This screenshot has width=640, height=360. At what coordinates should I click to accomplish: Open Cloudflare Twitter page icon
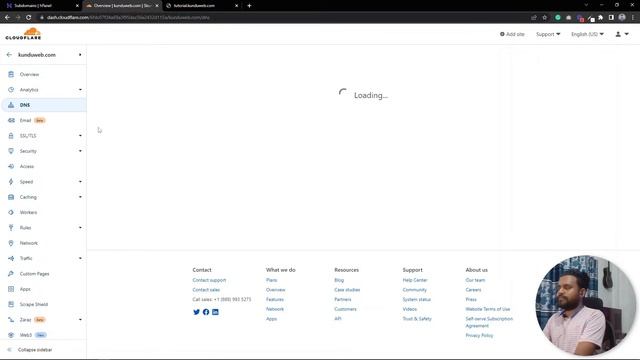point(196,312)
